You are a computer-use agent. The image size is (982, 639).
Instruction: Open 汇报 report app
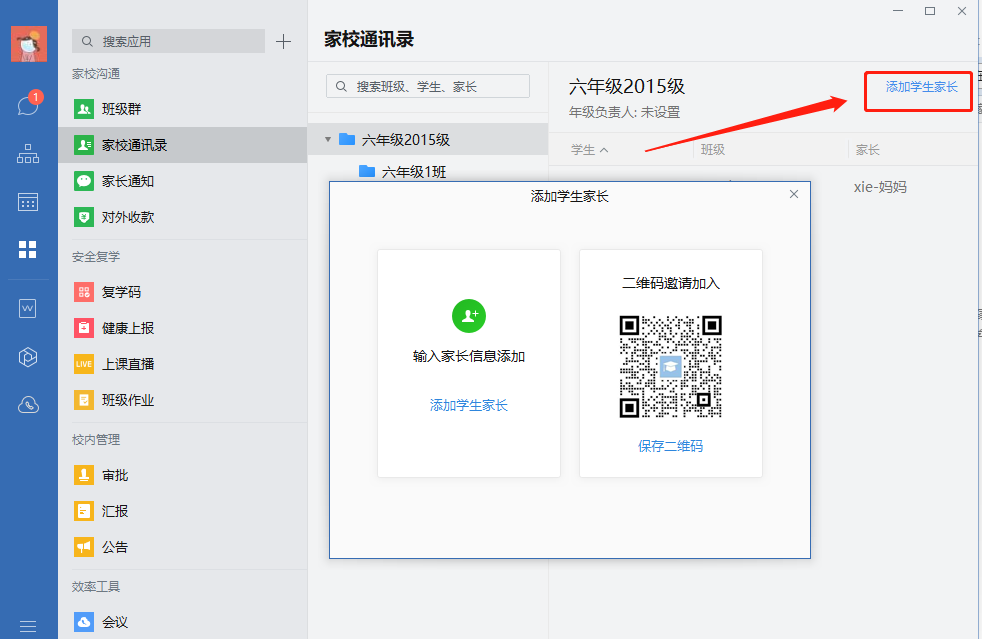click(x=182, y=511)
